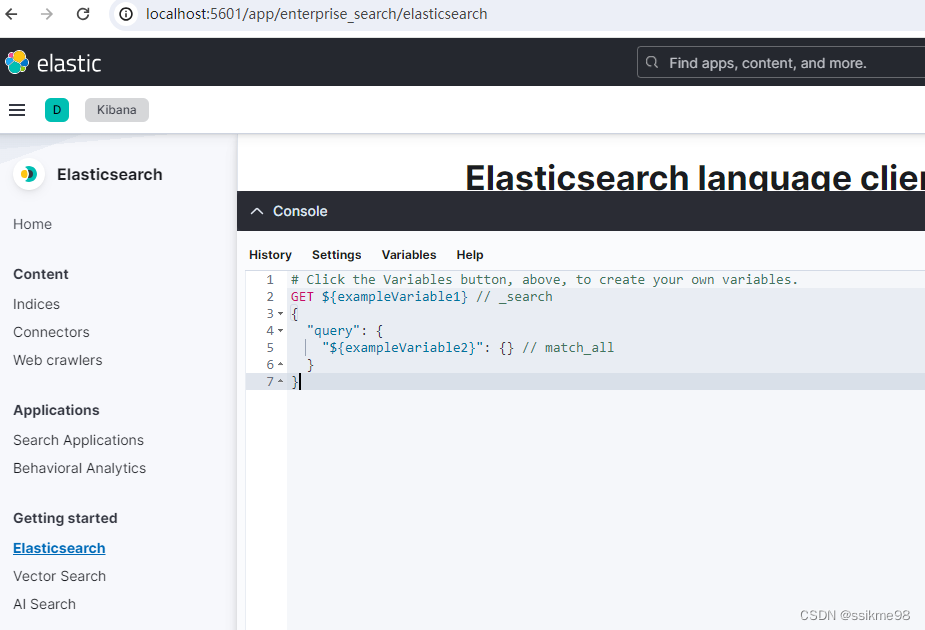
Task: Open Web crawlers in sidebar
Action: click(58, 360)
